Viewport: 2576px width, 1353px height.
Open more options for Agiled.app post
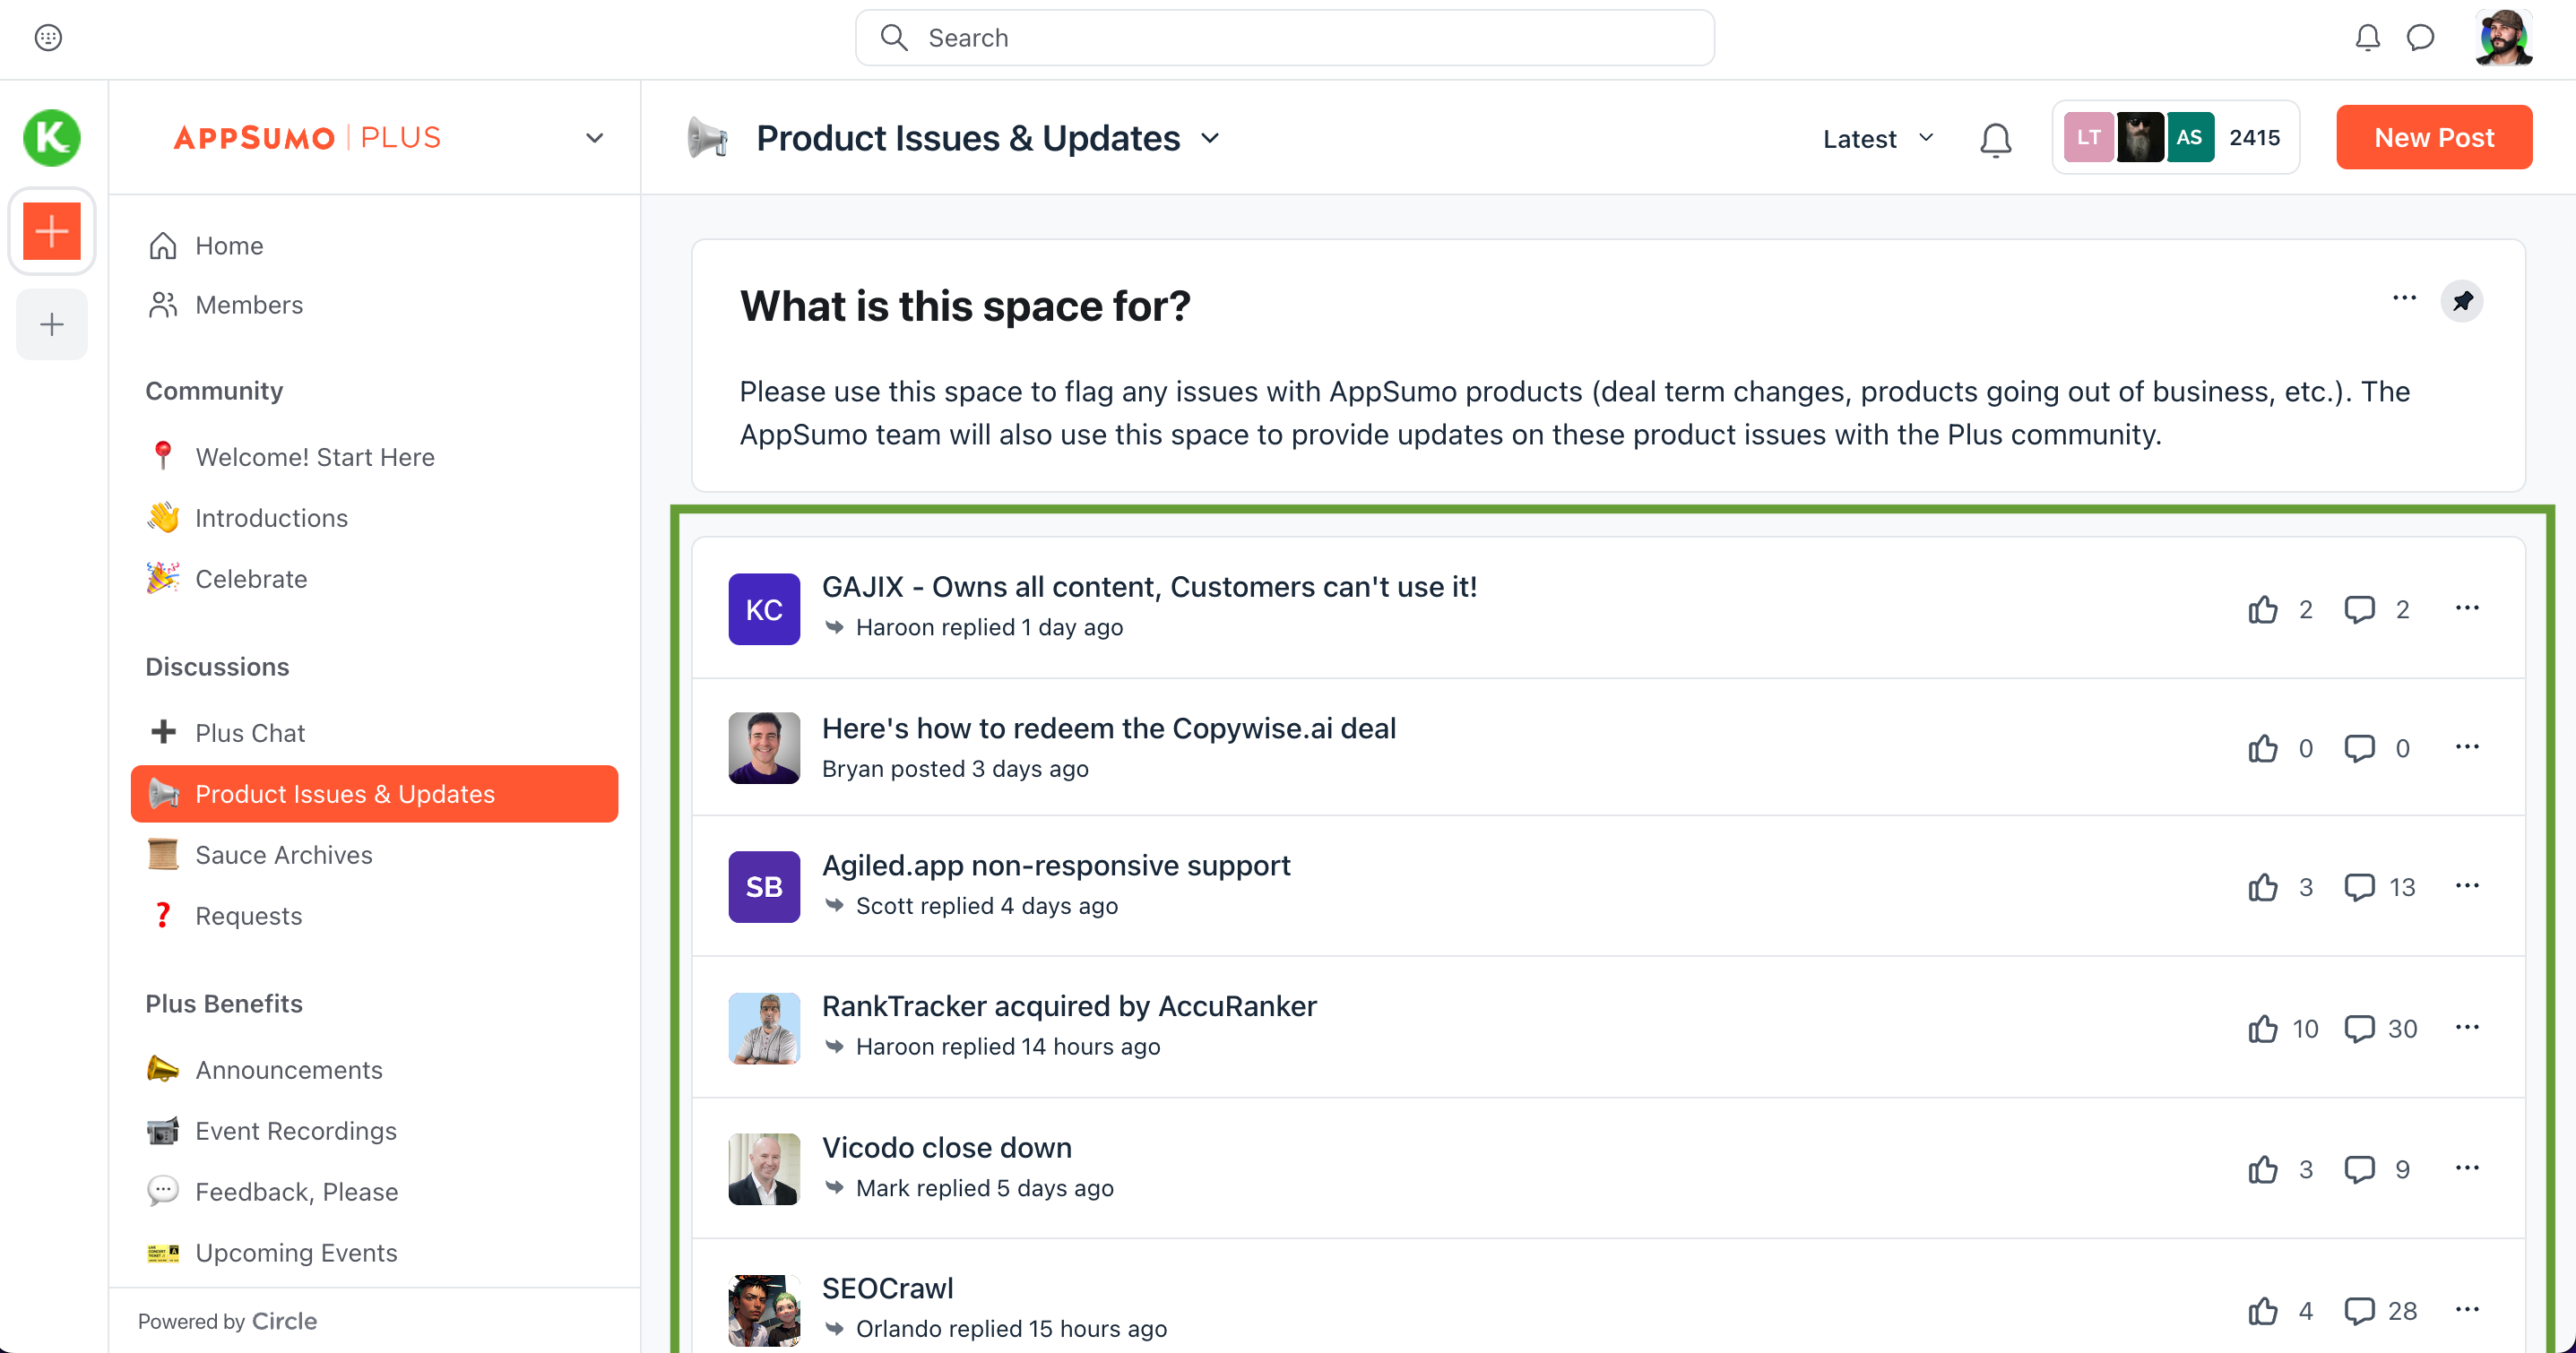[2467, 886]
